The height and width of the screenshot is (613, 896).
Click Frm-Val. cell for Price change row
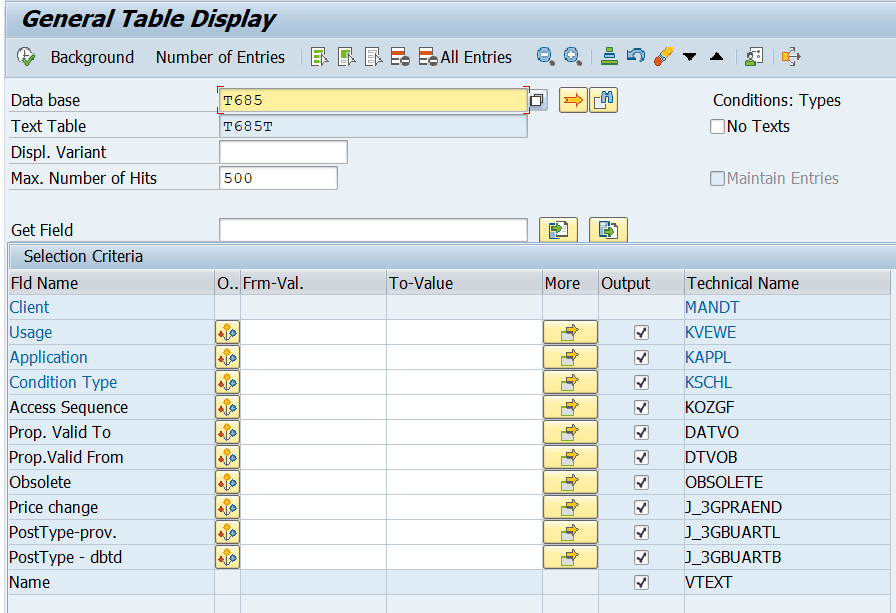313,507
